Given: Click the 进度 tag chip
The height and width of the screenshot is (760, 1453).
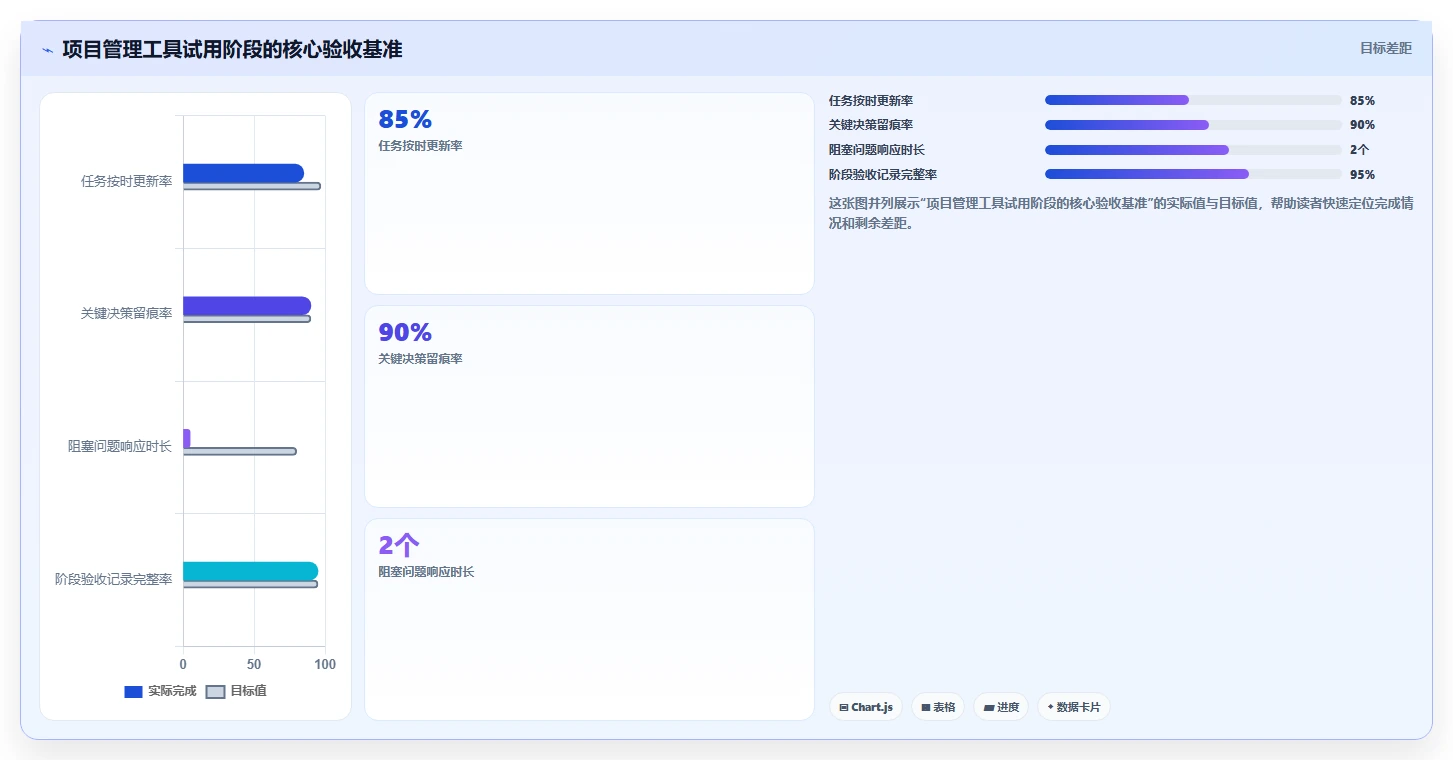Looking at the screenshot, I should coord(1001,707).
